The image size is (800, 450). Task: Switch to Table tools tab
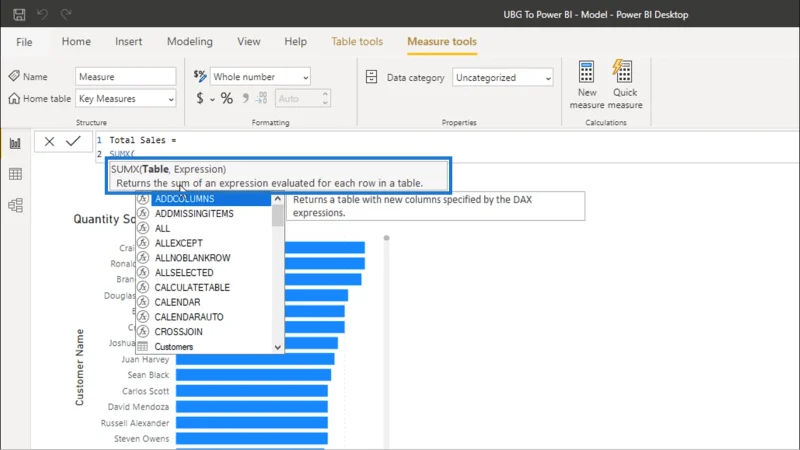357,41
